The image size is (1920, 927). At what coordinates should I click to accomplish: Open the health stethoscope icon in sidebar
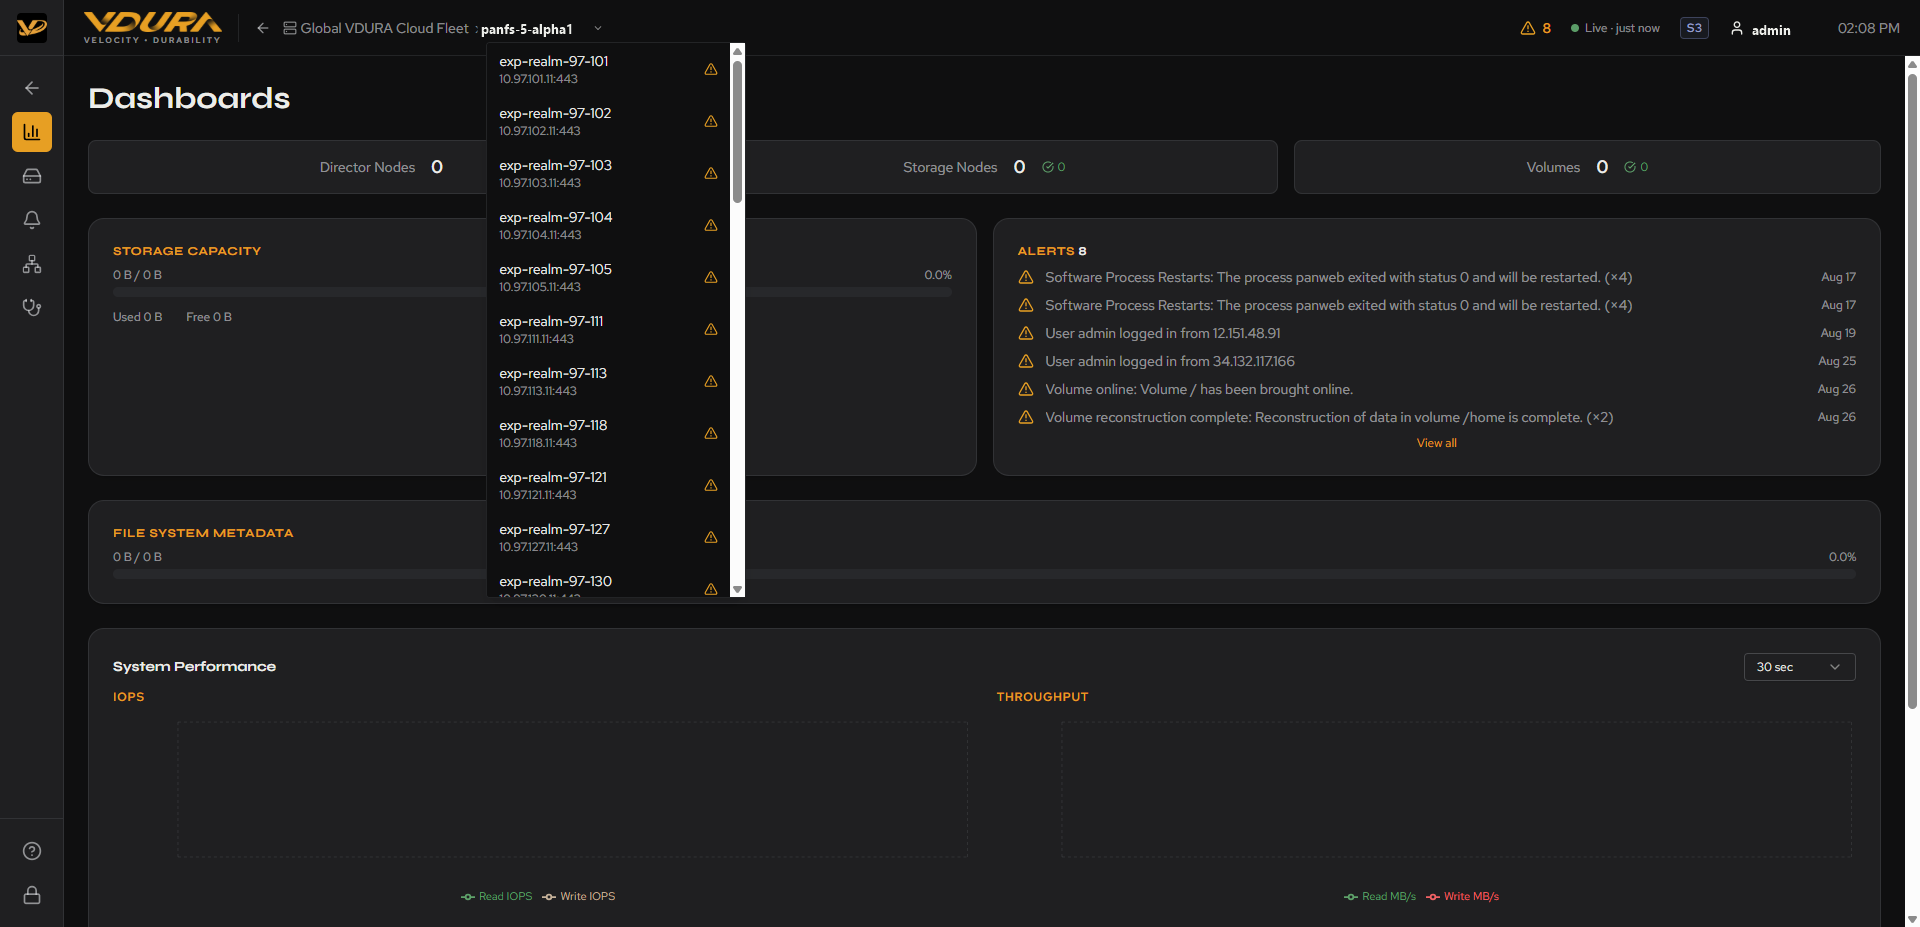pyautogui.click(x=32, y=308)
